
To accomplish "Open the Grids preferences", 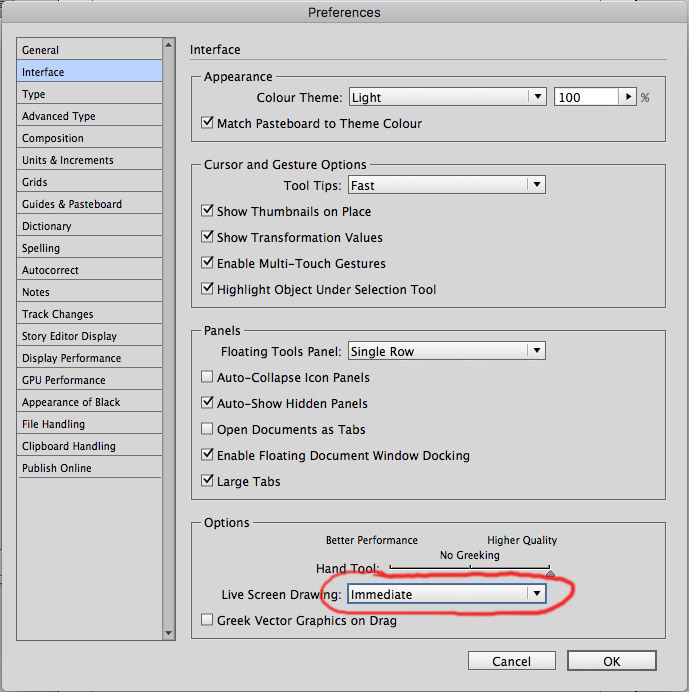I will [x=90, y=182].
